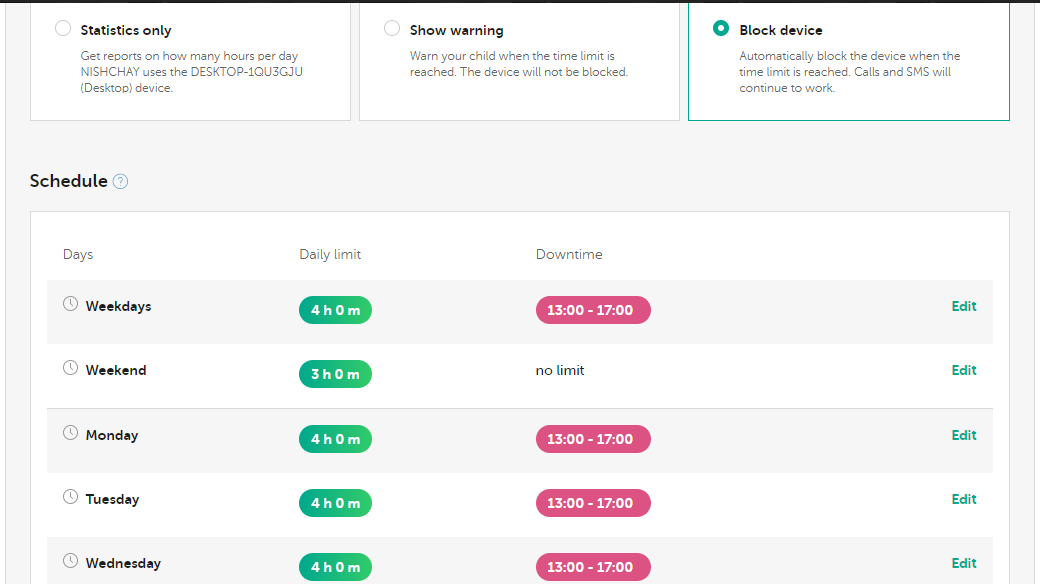This screenshot has width=1040, height=584.
Task: Click the clock icon beside Monday
Action: (x=70, y=433)
